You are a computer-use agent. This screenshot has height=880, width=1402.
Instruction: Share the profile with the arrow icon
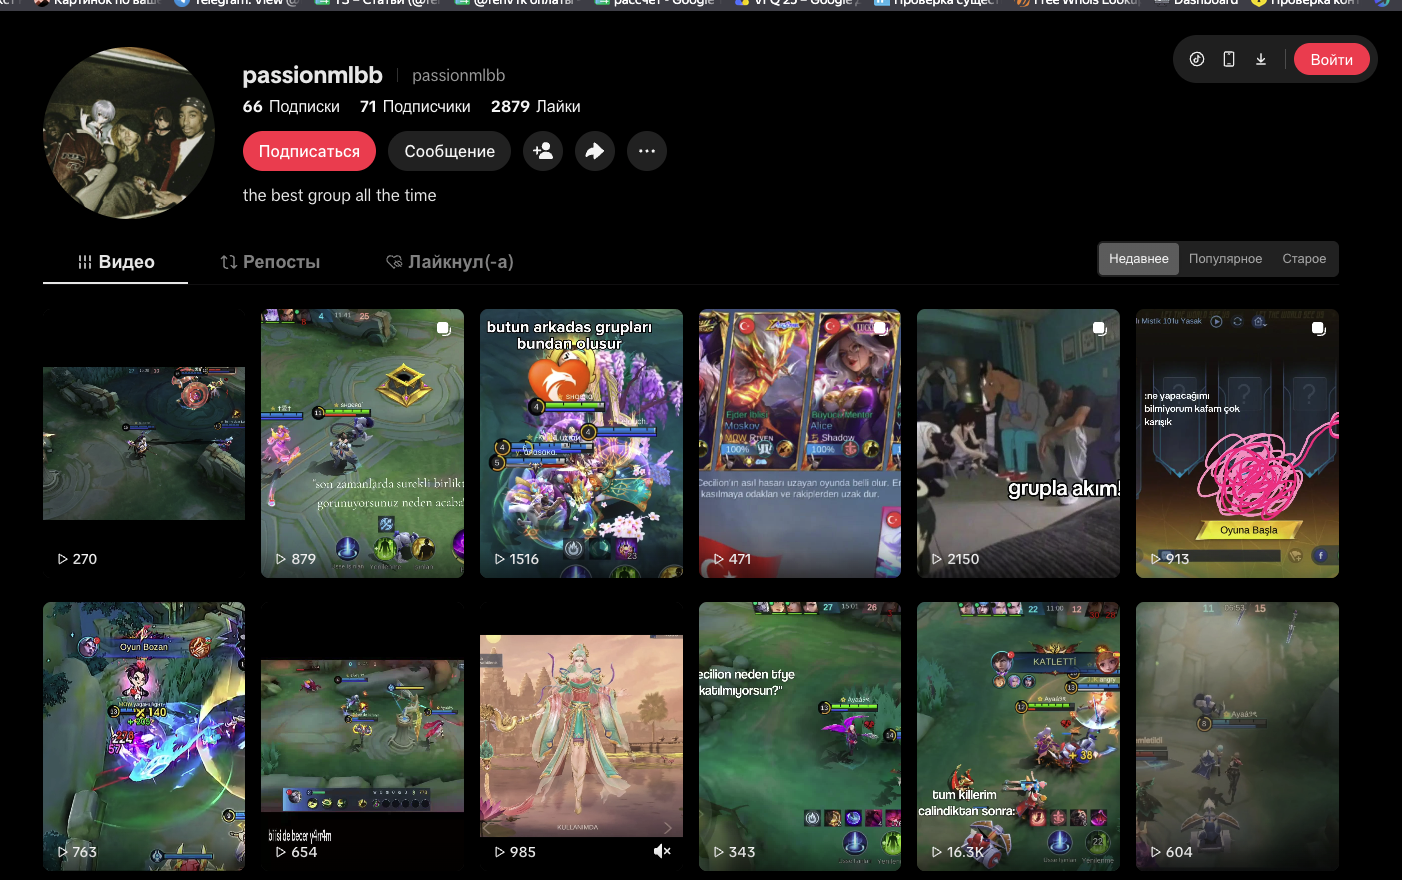(x=595, y=151)
